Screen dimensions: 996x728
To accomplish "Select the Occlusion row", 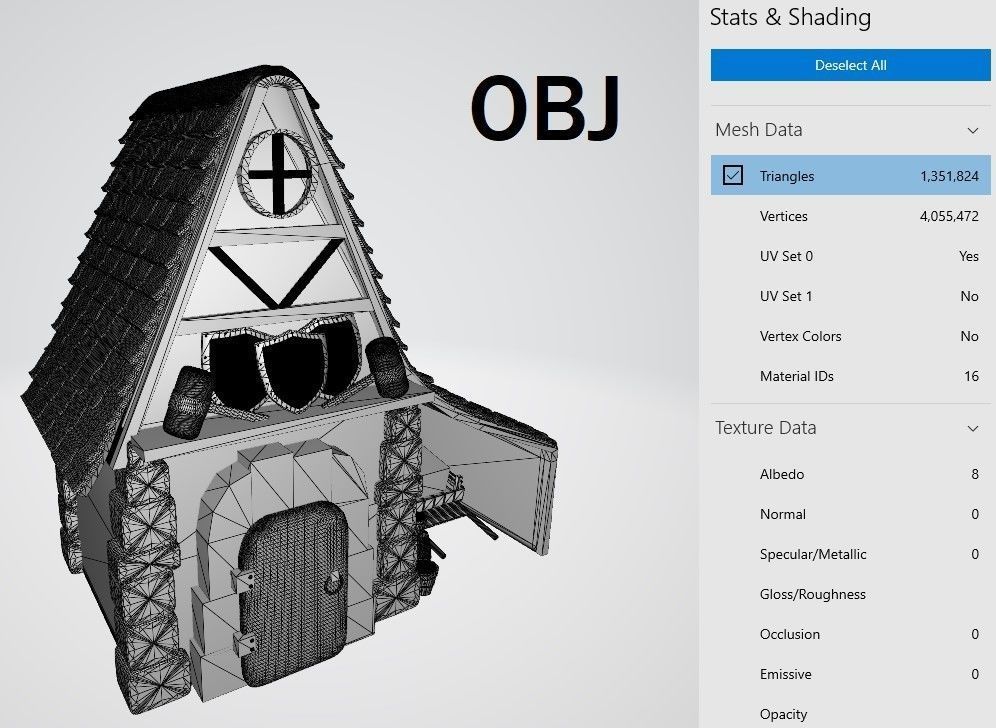I will pyautogui.click(x=851, y=634).
